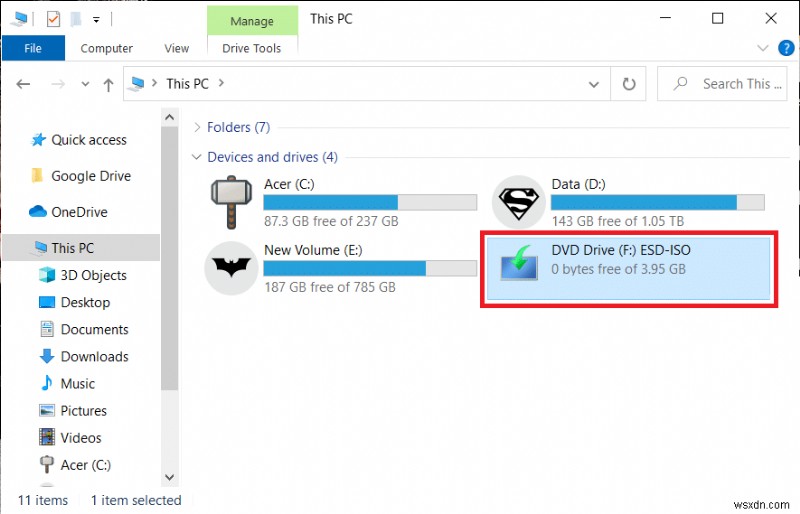Click the New folder quick access icon
The image size is (800, 514).
76,19
